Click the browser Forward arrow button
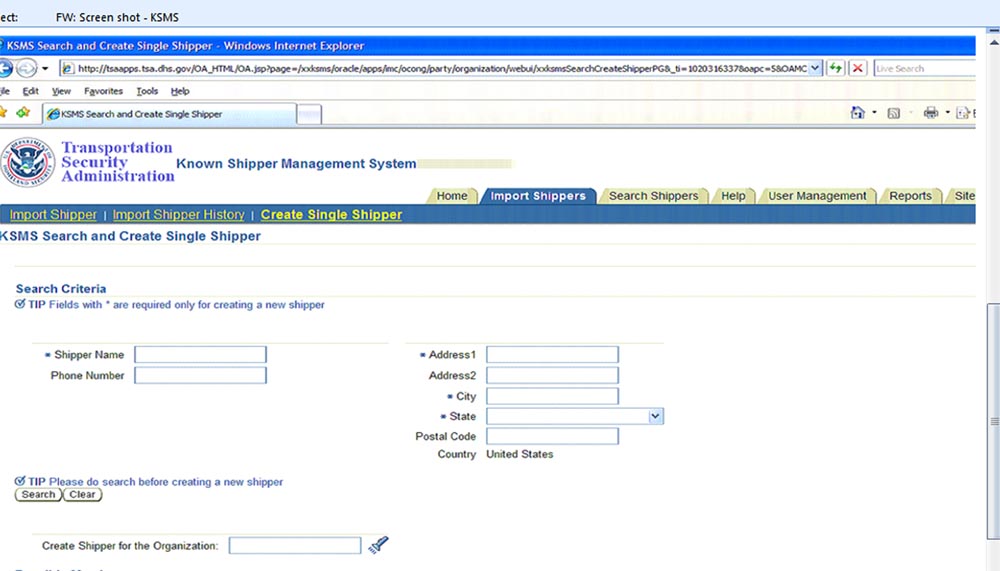Screen dimensions: 1000x571 tap(27, 68)
